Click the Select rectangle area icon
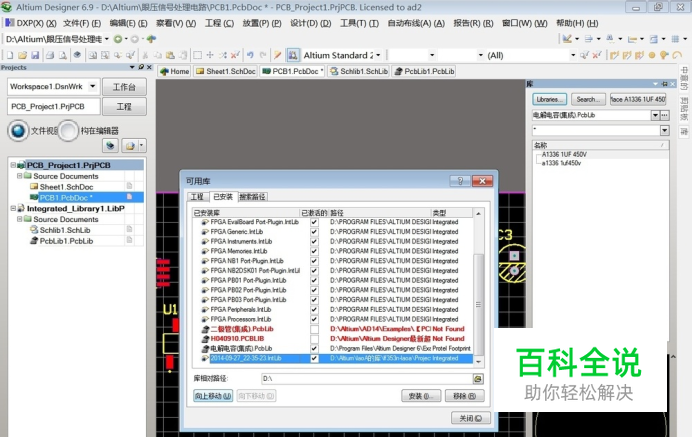Screen dimensions: 692x437 coord(198,55)
